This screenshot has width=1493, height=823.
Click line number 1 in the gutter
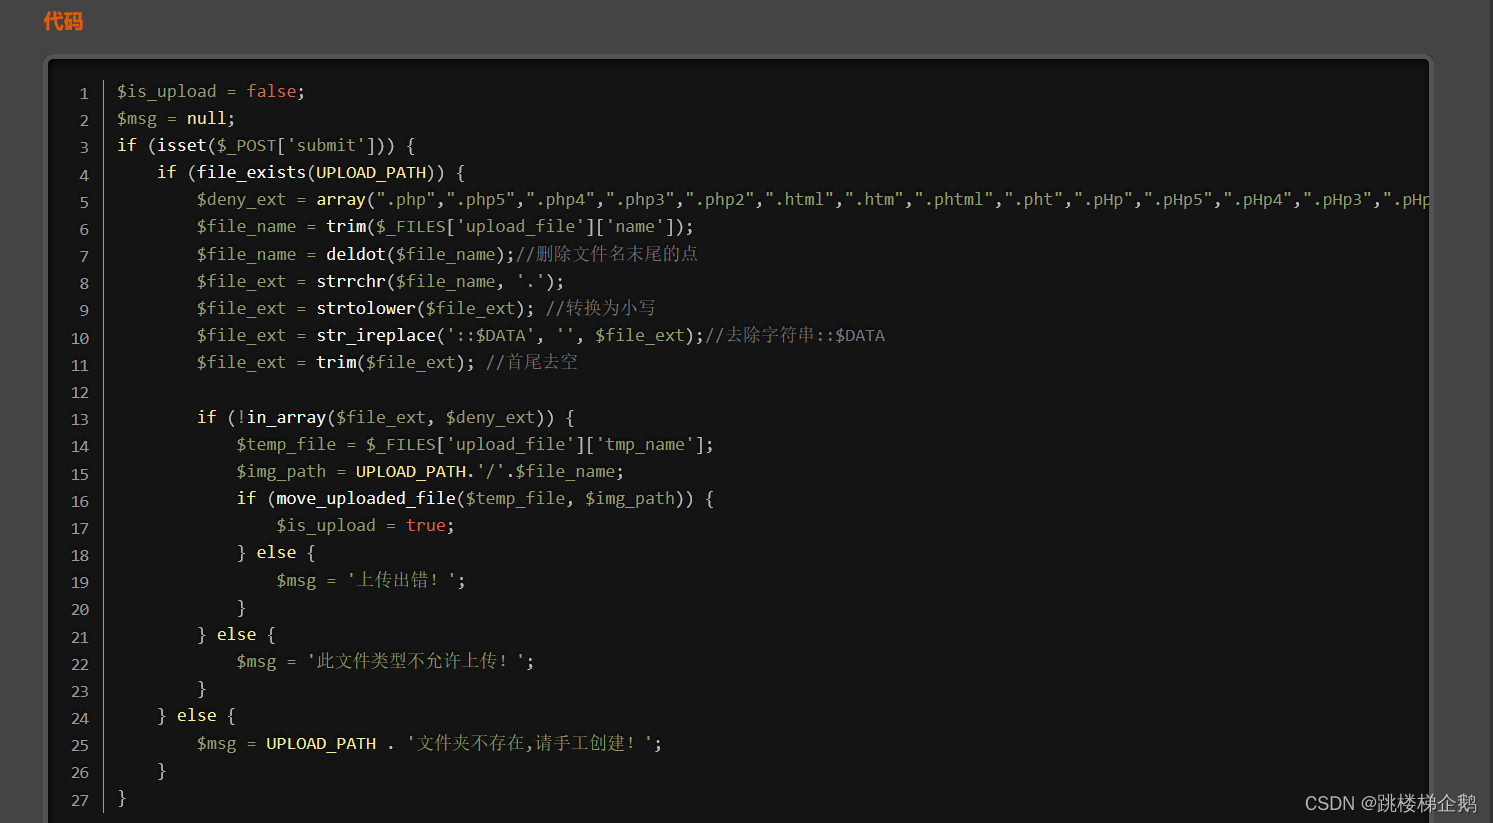click(x=84, y=93)
